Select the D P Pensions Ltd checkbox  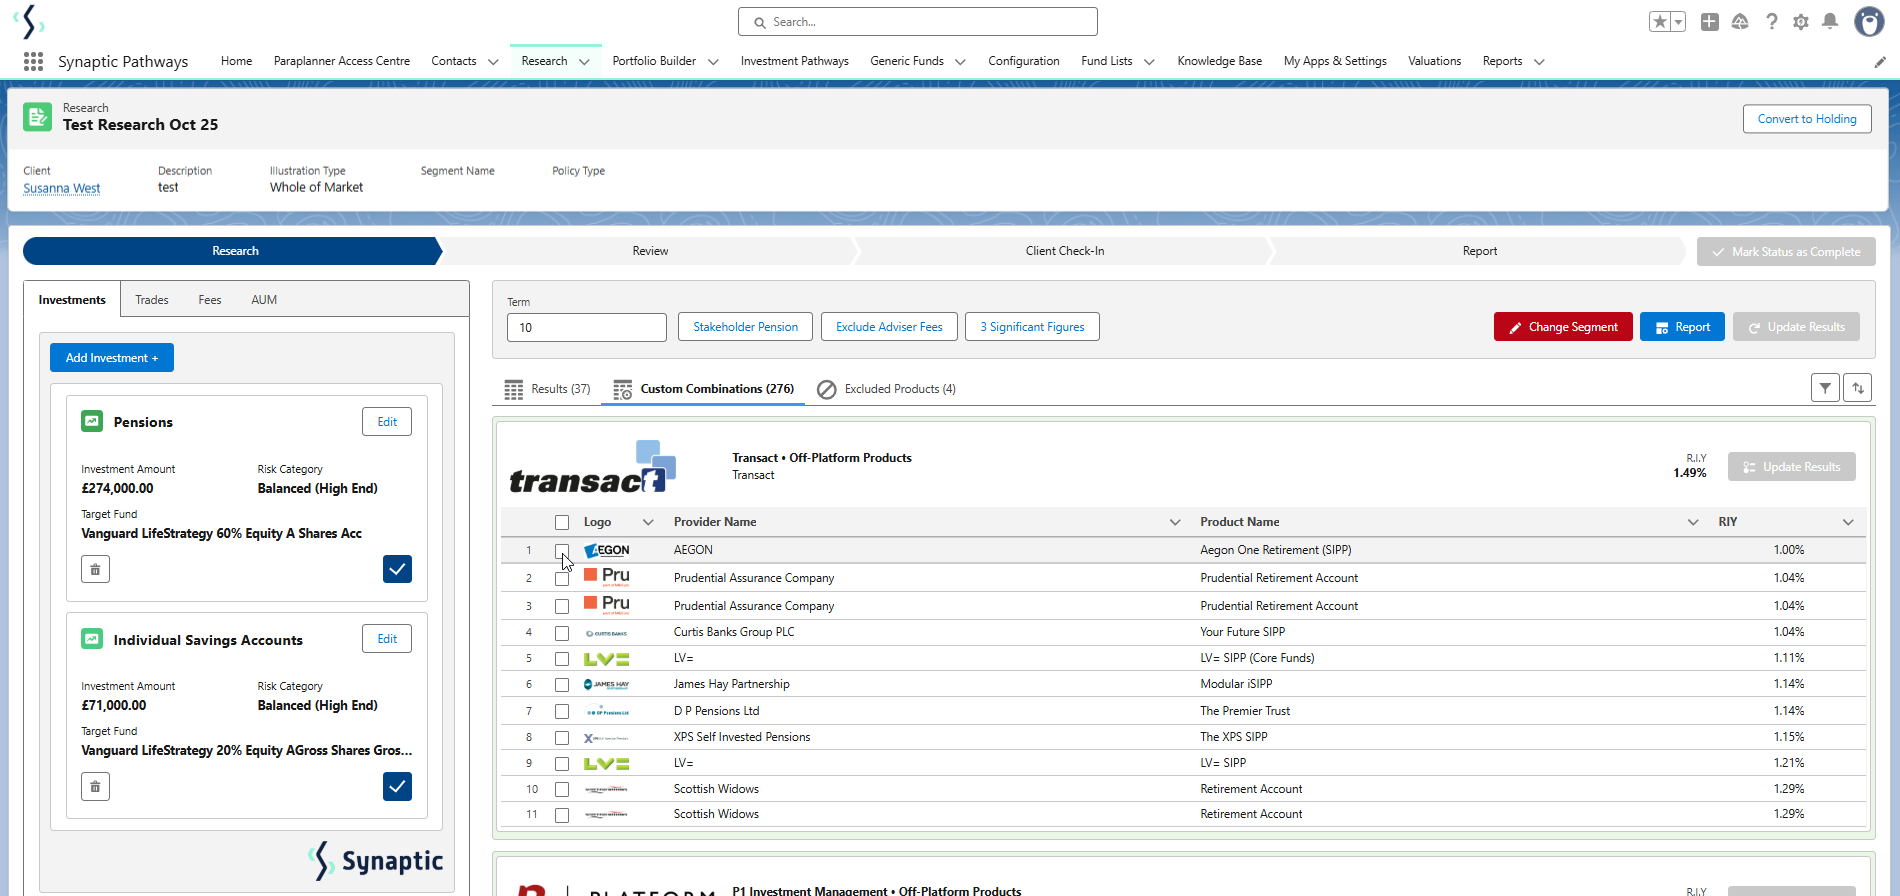pos(562,711)
